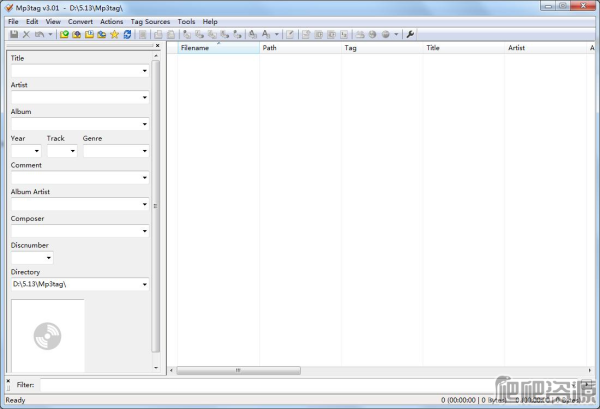Expand the Title field dropdown
600x409 pixels.
144,71
